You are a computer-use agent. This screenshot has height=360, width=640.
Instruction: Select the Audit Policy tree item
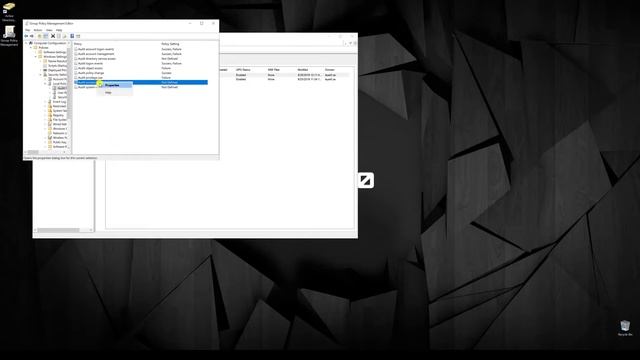pyautogui.click(x=60, y=88)
